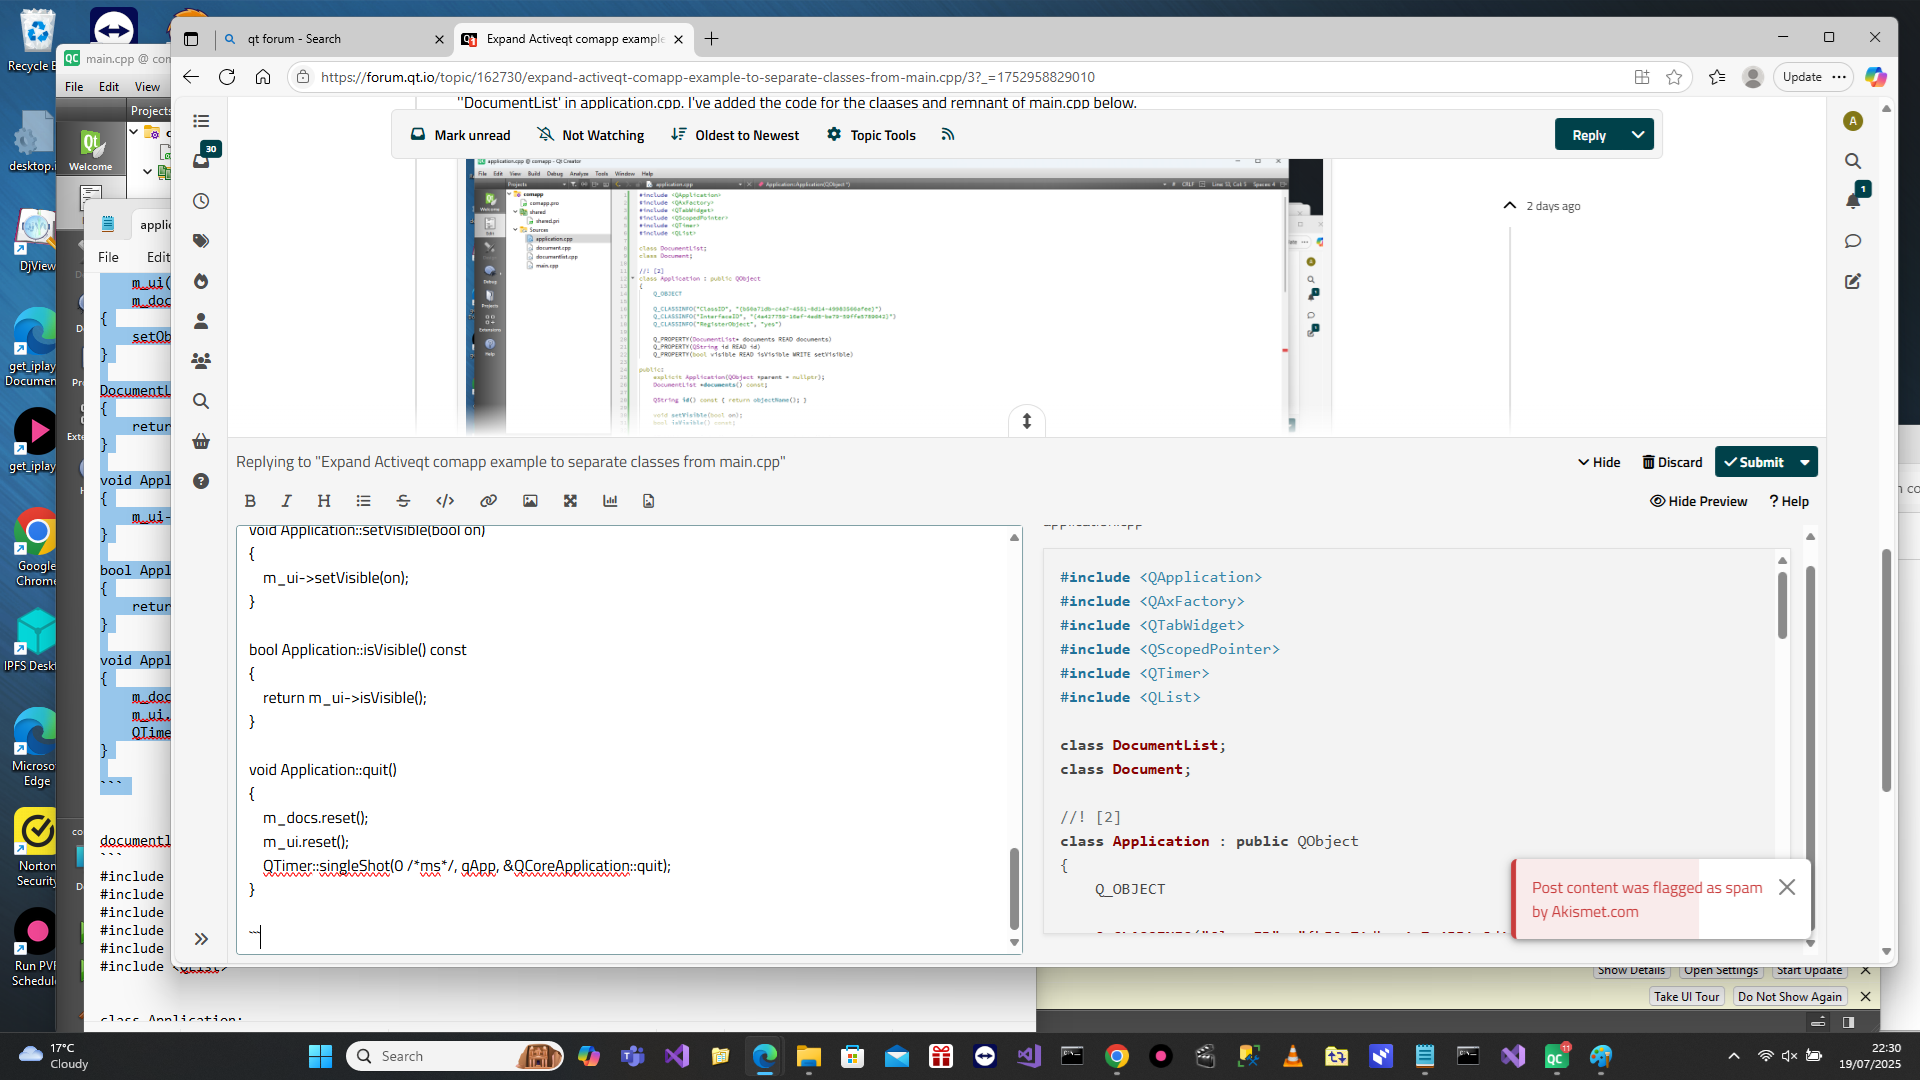Open popular topics flame icon
1920x1080 pixels.
pos(201,281)
